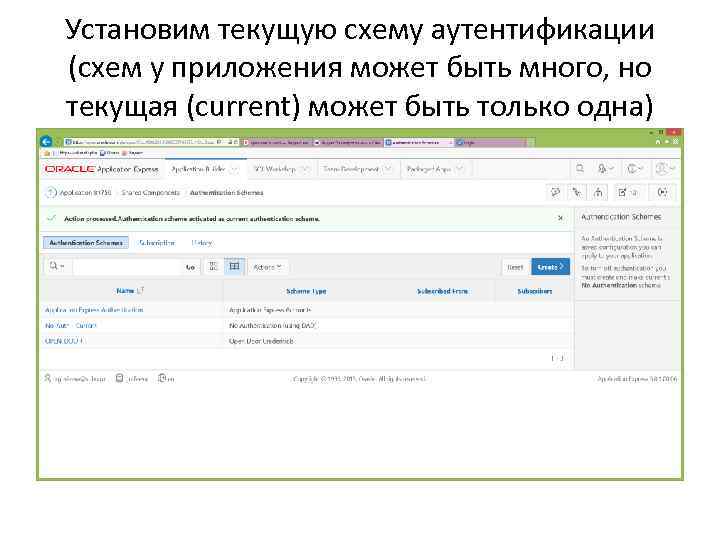Viewport: 720px width, 540px height.
Task: Click the Subscribed From column header
Action: [x=442, y=291]
